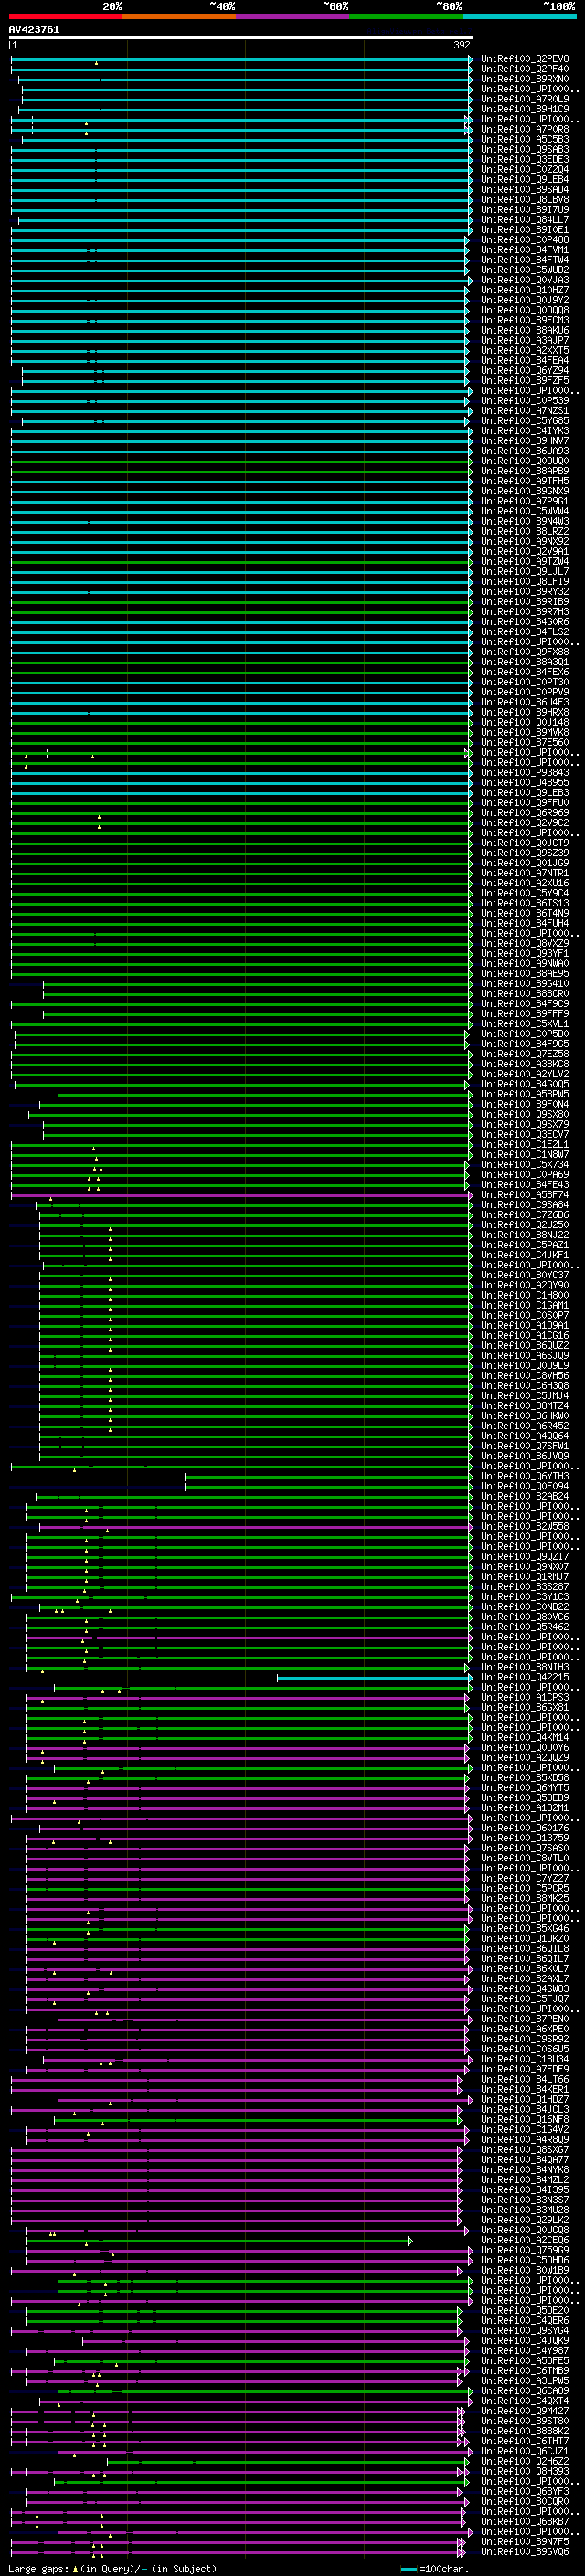
Task: Click the UniRef100_B4G0Q5 label
Action: [525, 1084]
